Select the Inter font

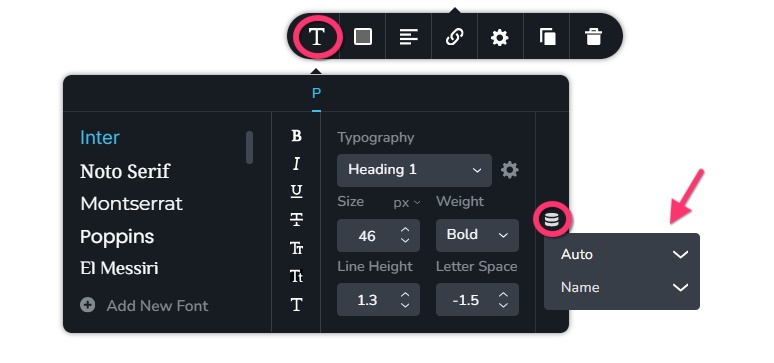point(100,138)
